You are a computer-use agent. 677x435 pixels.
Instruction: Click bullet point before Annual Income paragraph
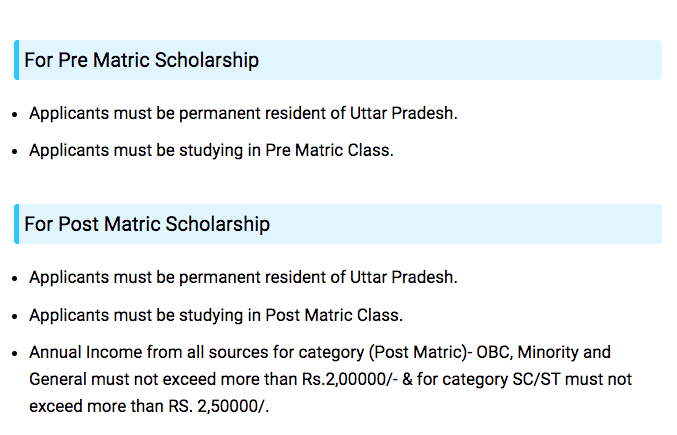pyautogui.click(x=14, y=354)
